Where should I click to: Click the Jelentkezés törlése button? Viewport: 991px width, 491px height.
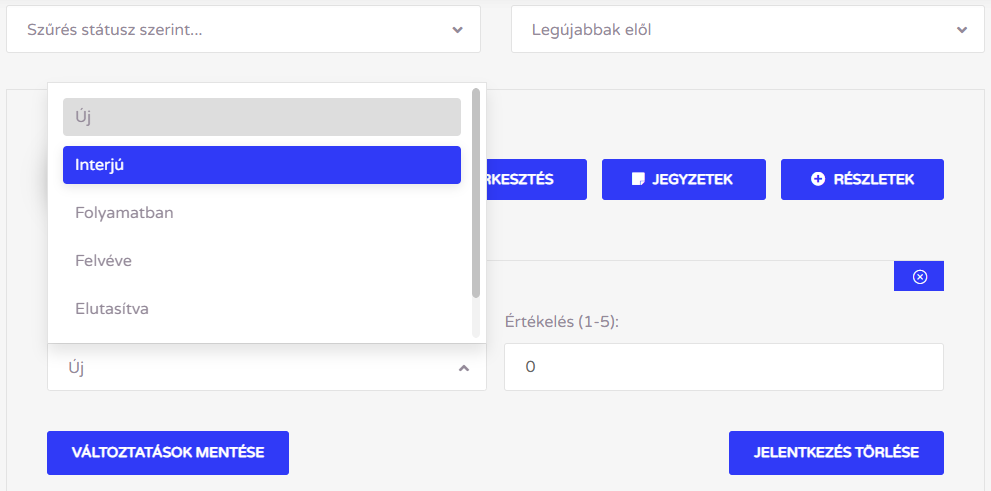click(836, 452)
